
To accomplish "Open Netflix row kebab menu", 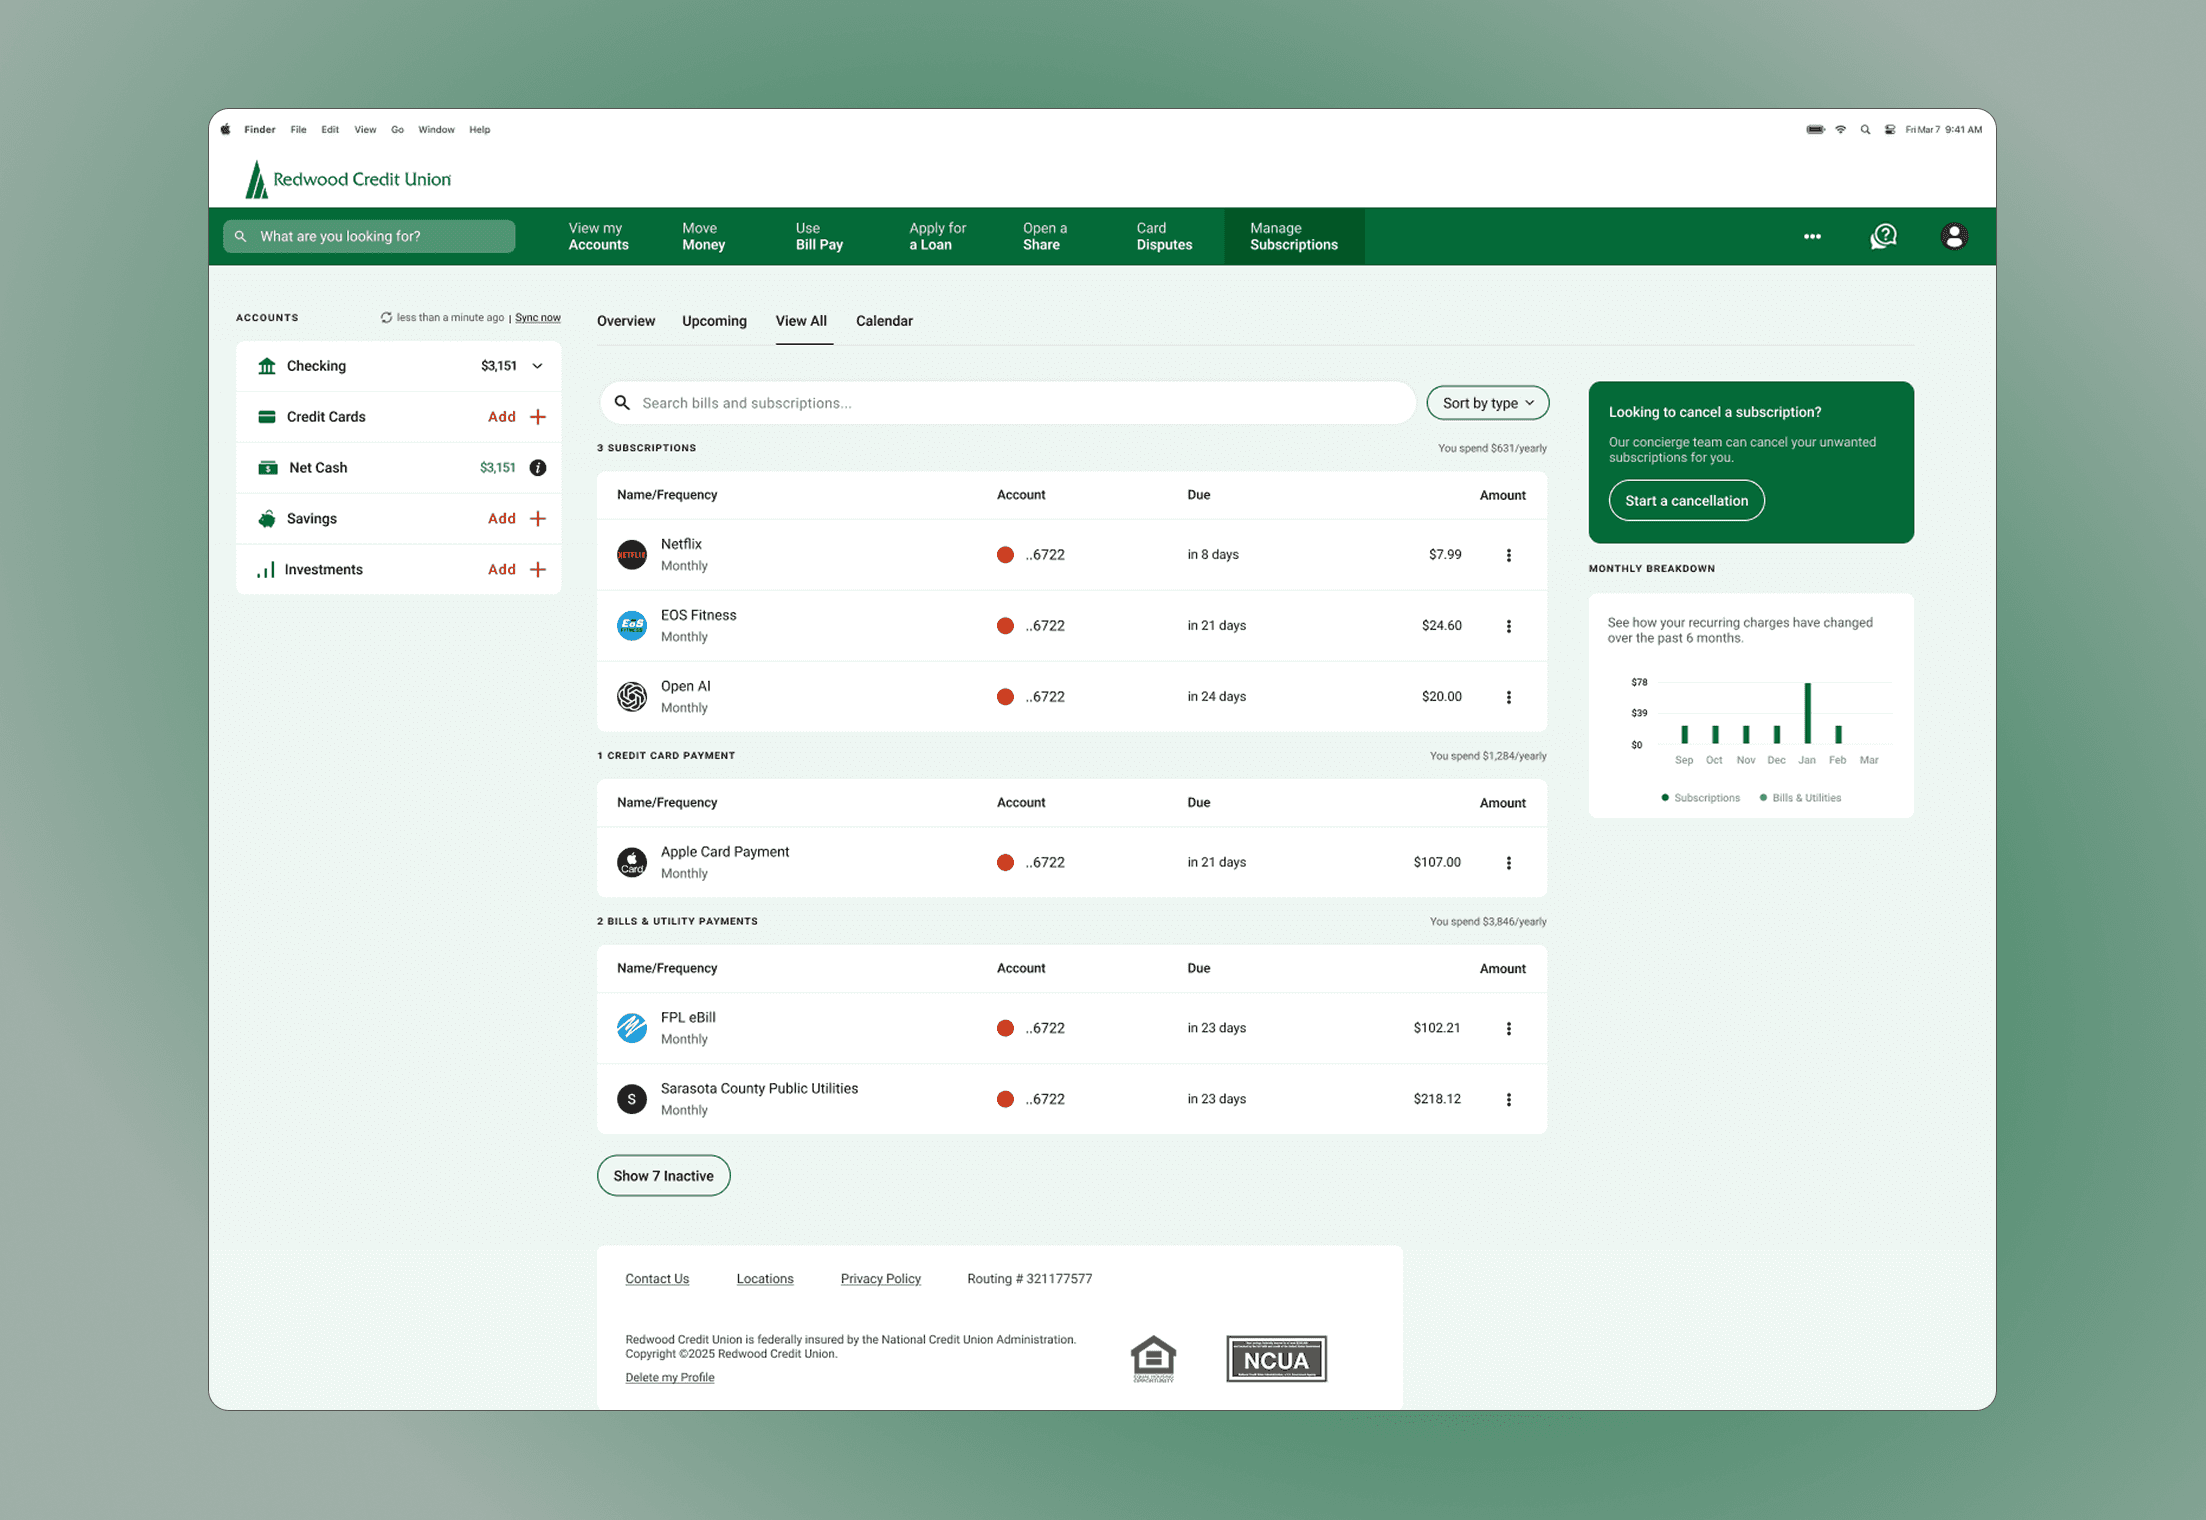I will click(1508, 555).
